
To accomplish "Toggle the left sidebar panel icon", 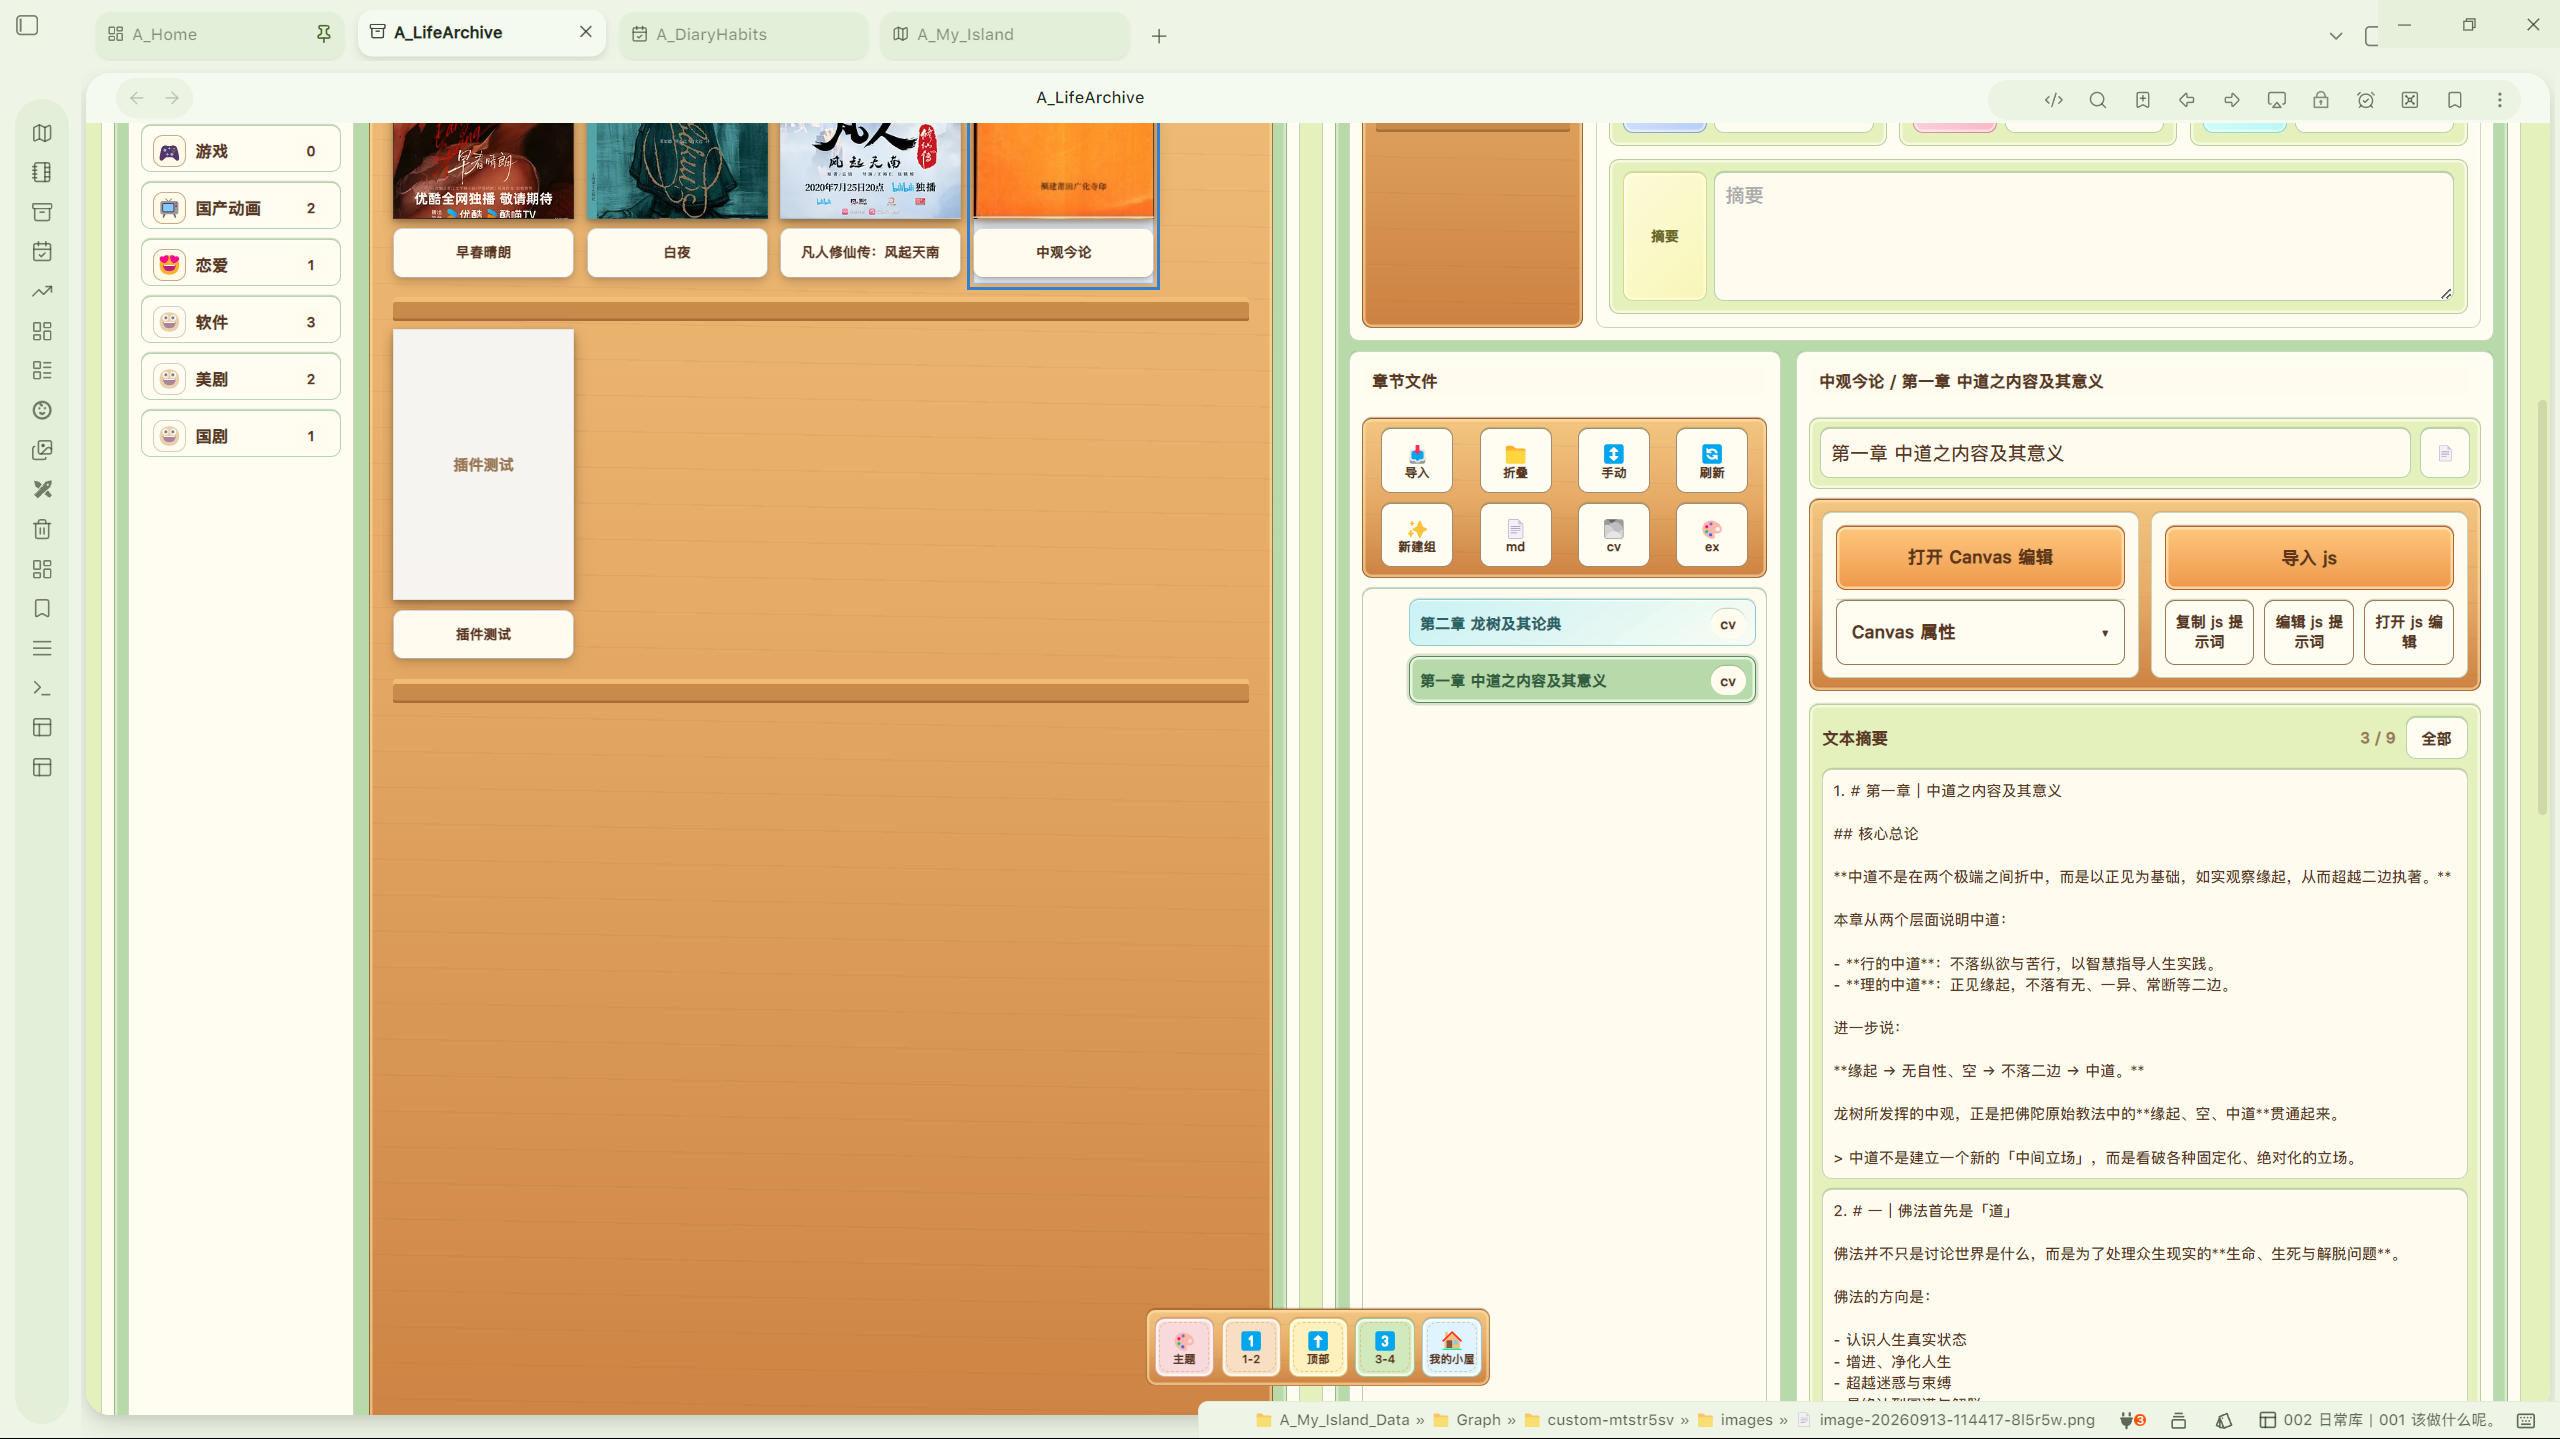I will coord(28,25).
